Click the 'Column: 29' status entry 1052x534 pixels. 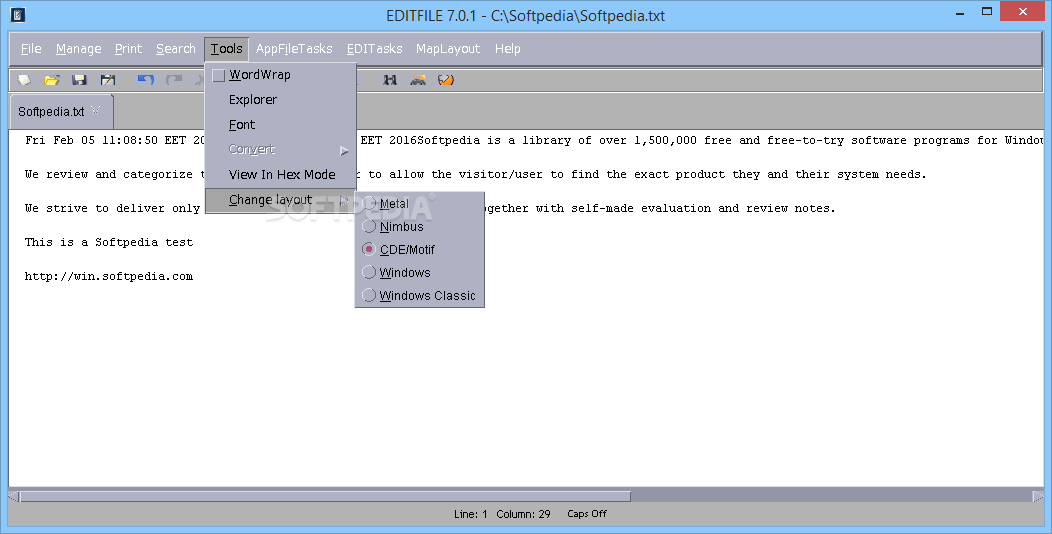(x=523, y=514)
